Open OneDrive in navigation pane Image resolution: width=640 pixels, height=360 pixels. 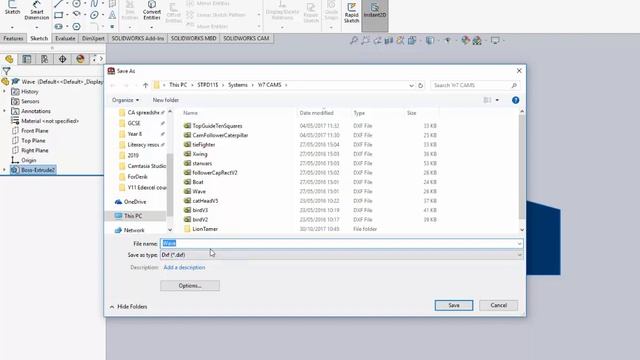(x=135, y=202)
